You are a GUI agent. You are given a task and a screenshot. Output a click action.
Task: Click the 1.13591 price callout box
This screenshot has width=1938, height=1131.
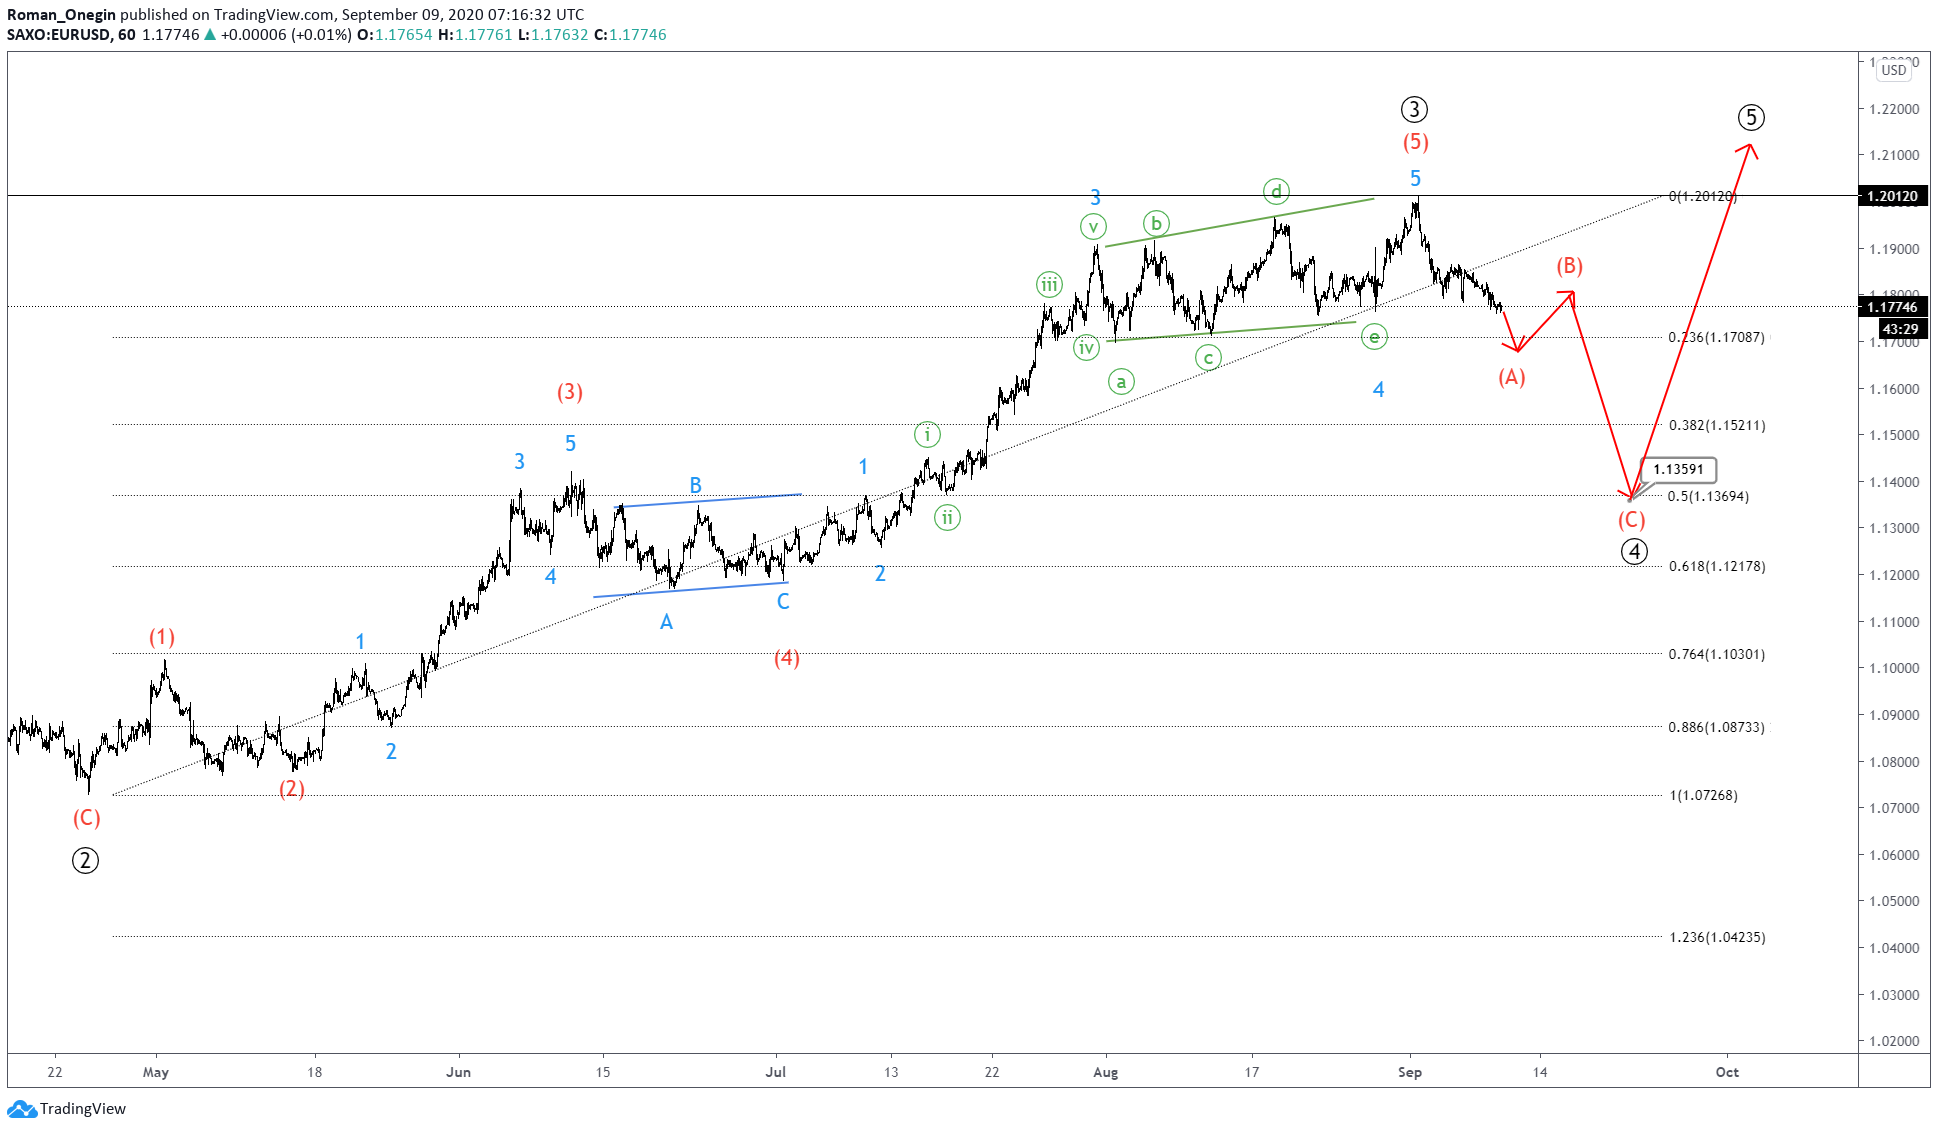[x=1678, y=469]
